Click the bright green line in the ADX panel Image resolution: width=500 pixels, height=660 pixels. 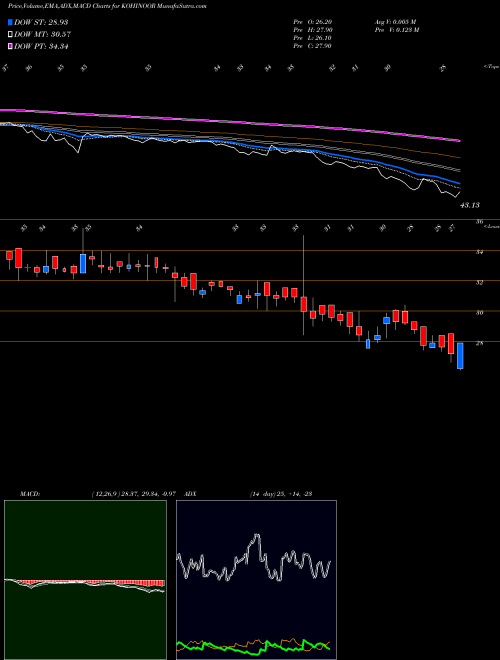click(253, 647)
